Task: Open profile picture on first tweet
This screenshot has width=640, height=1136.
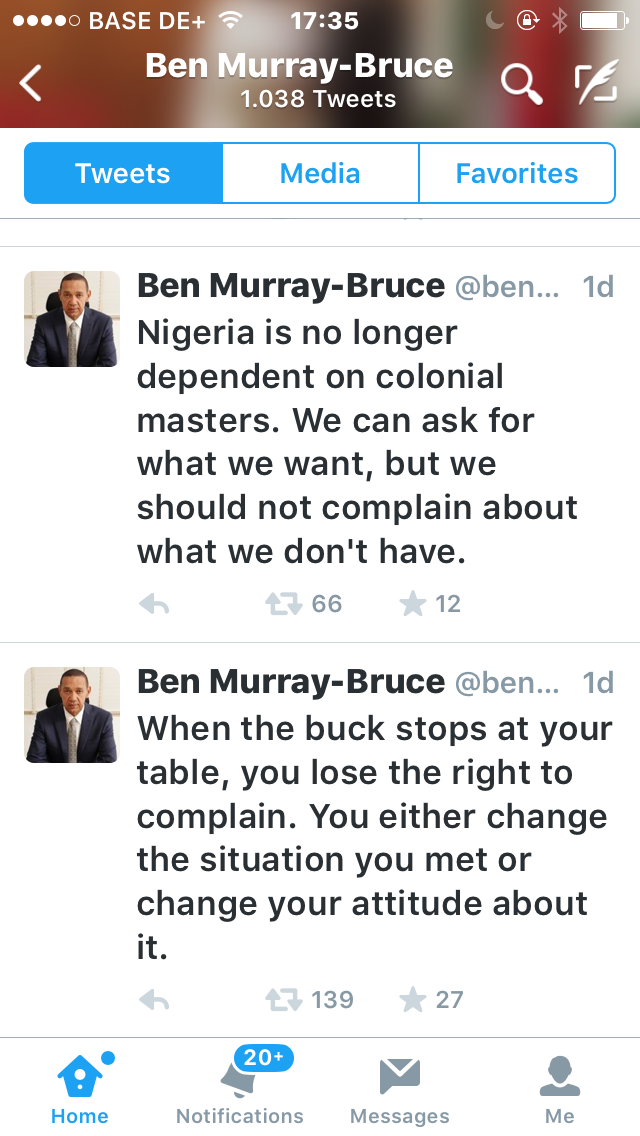Action: (x=72, y=319)
